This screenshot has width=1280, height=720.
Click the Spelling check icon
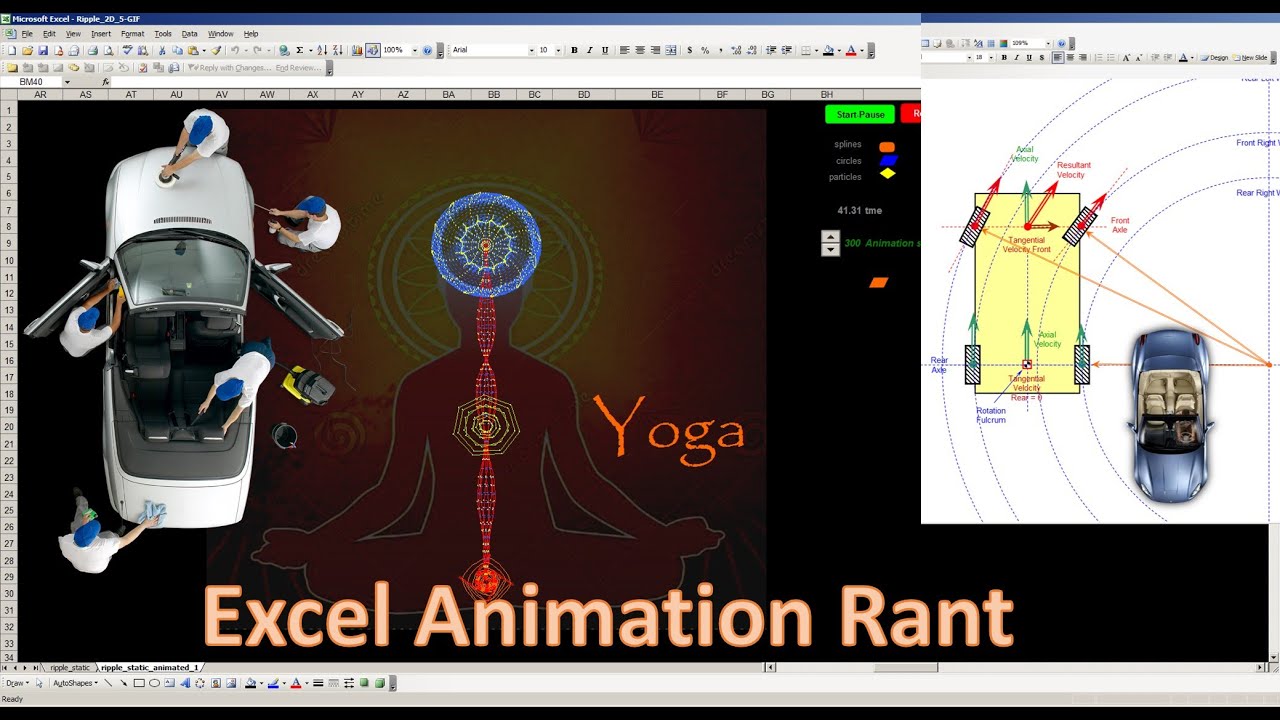click(x=127, y=50)
